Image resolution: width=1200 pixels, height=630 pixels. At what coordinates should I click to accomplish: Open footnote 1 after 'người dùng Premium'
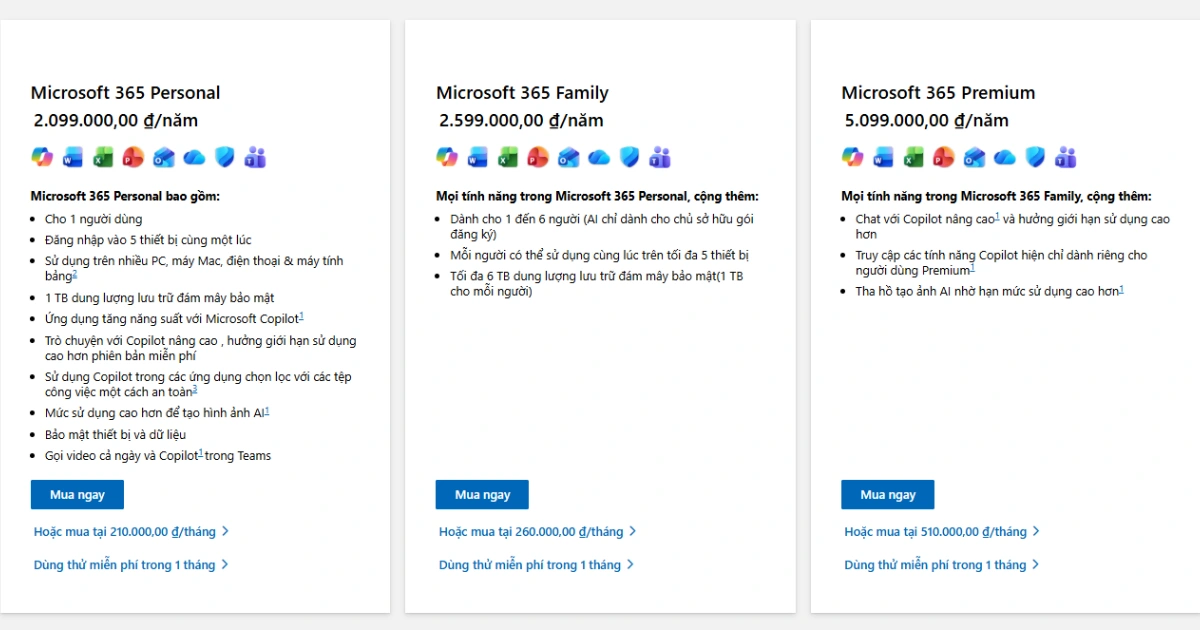point(972,267)
